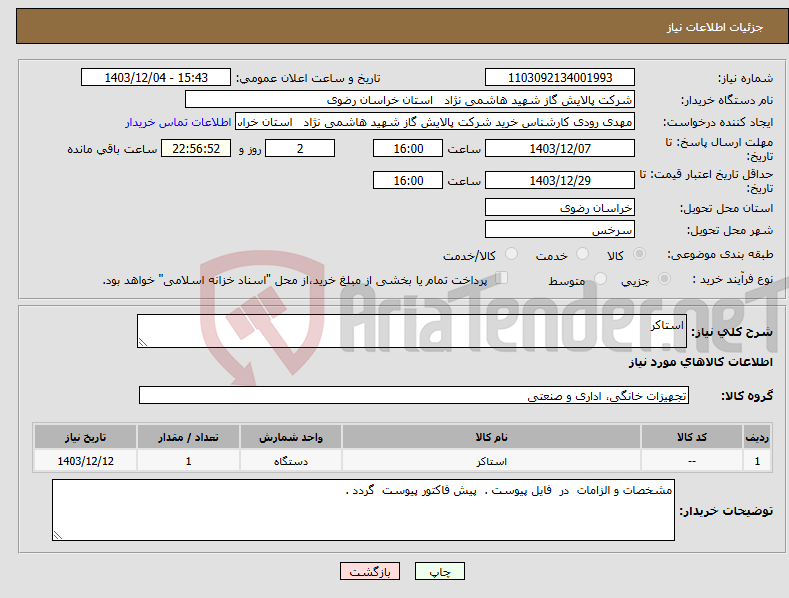Click the item code cell showing --
This screenshot has width=789, height=598.
coord(692,461)
